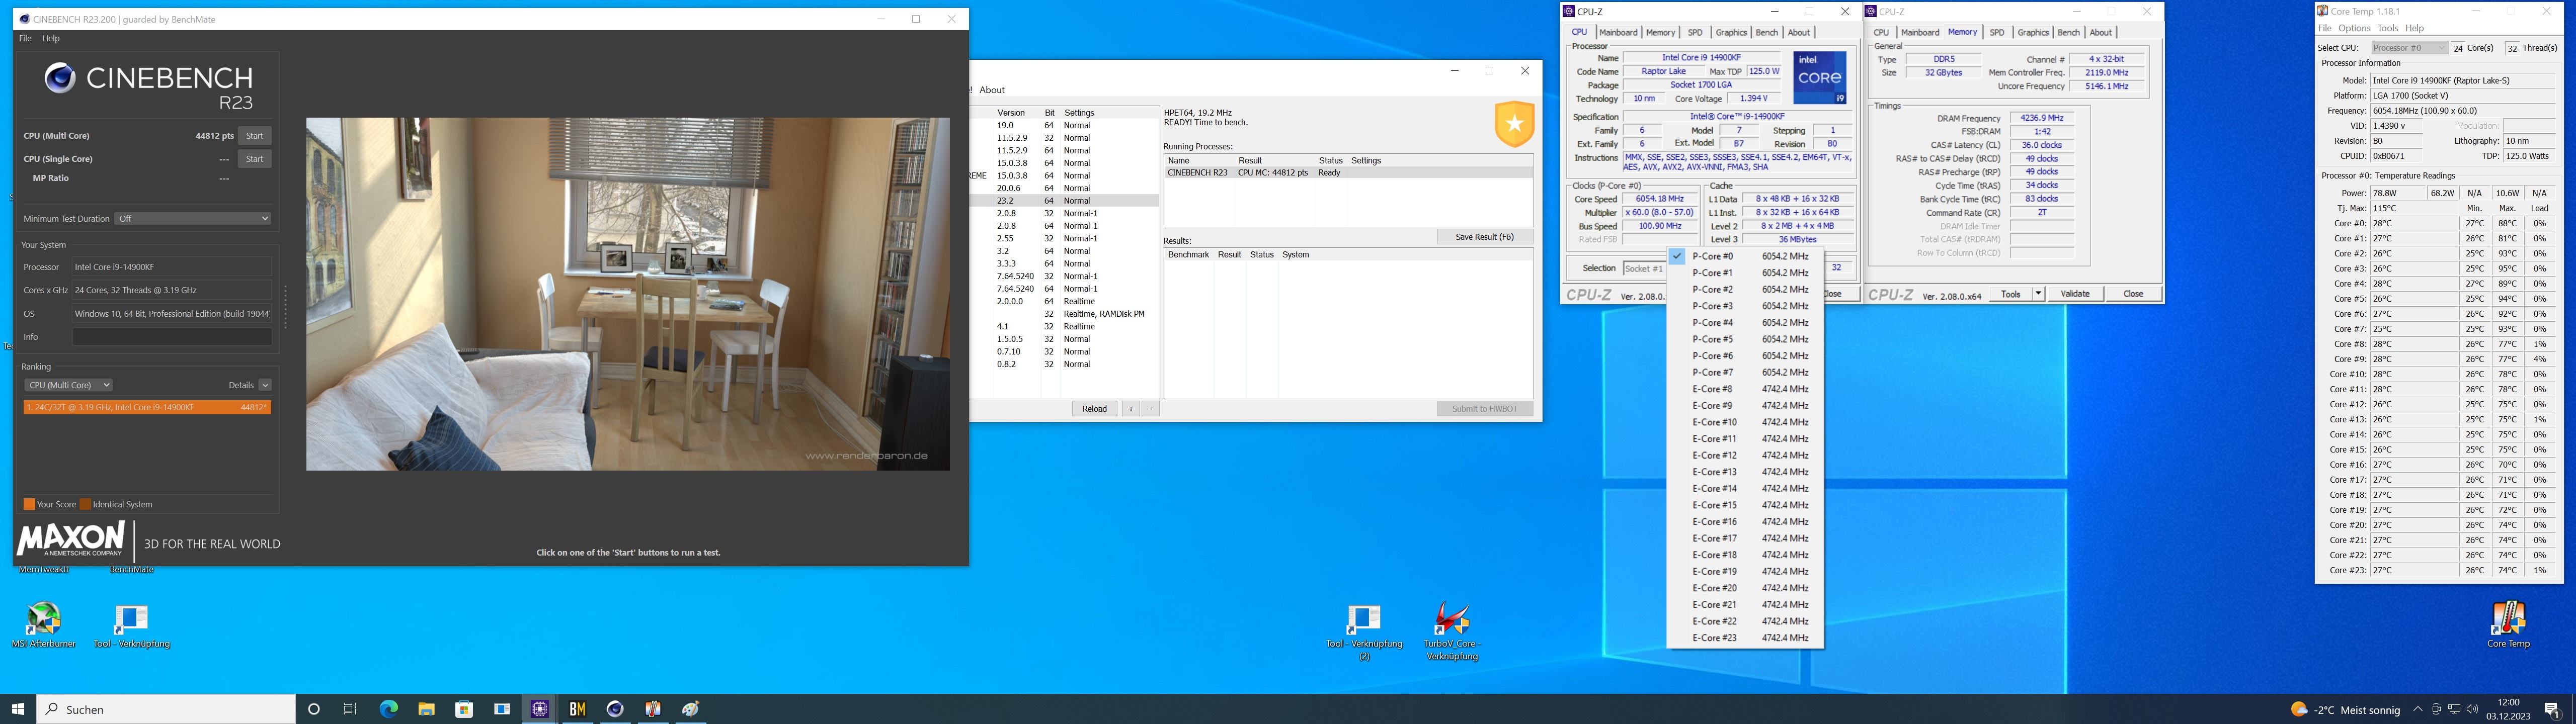Open CPU (Multi Core) ranking dropdown
The image size is (2576, 724).
pos(68,385)
